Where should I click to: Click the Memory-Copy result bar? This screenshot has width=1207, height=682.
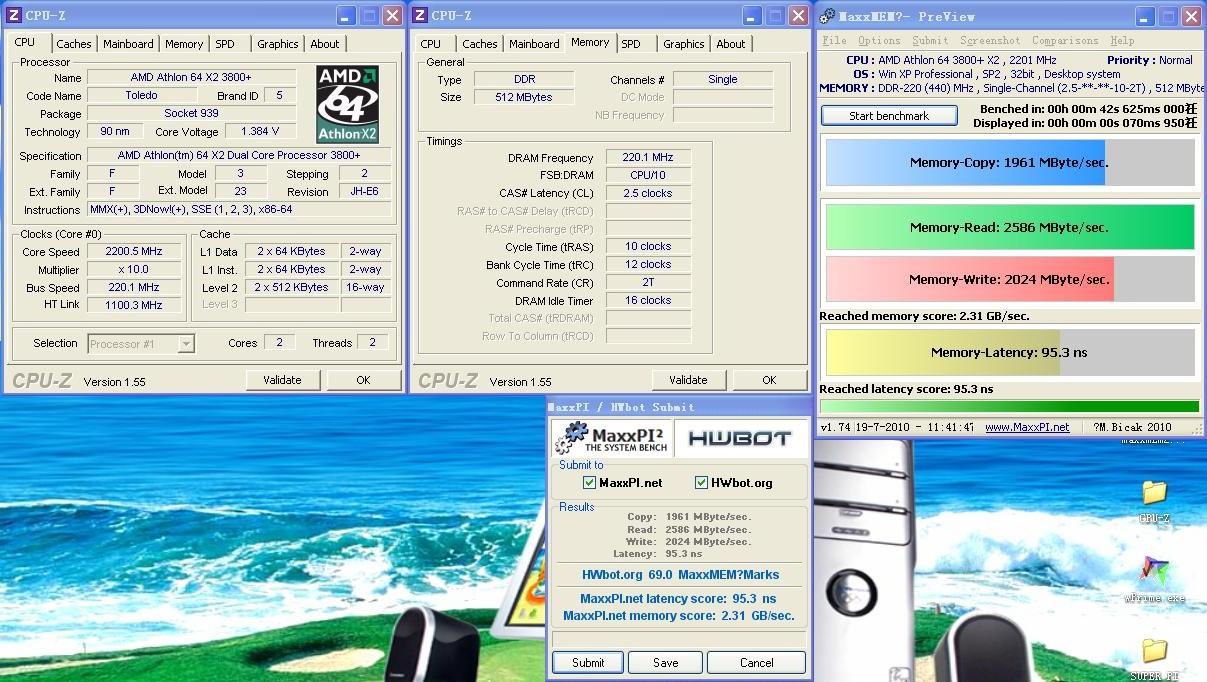(x=1010, y=162)
